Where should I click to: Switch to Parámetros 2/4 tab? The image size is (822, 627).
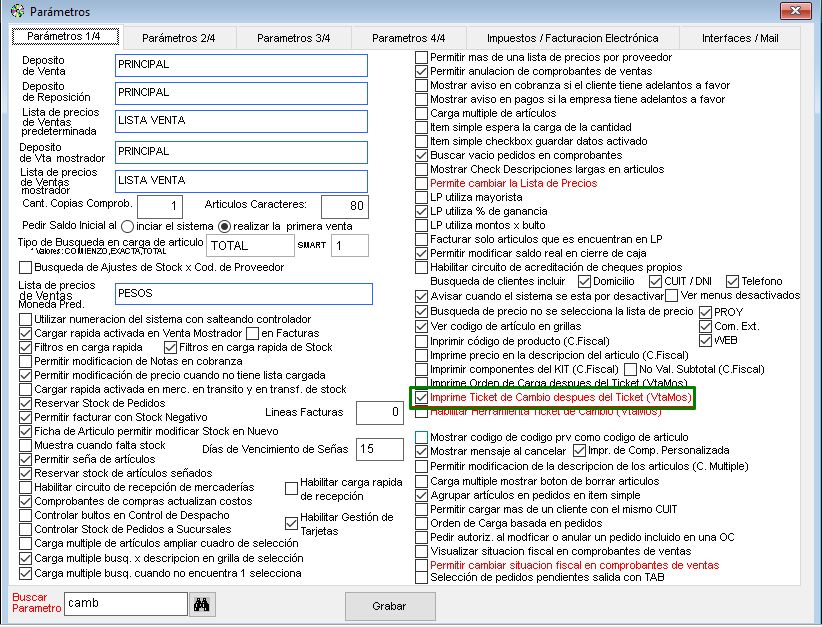(178, 38)
